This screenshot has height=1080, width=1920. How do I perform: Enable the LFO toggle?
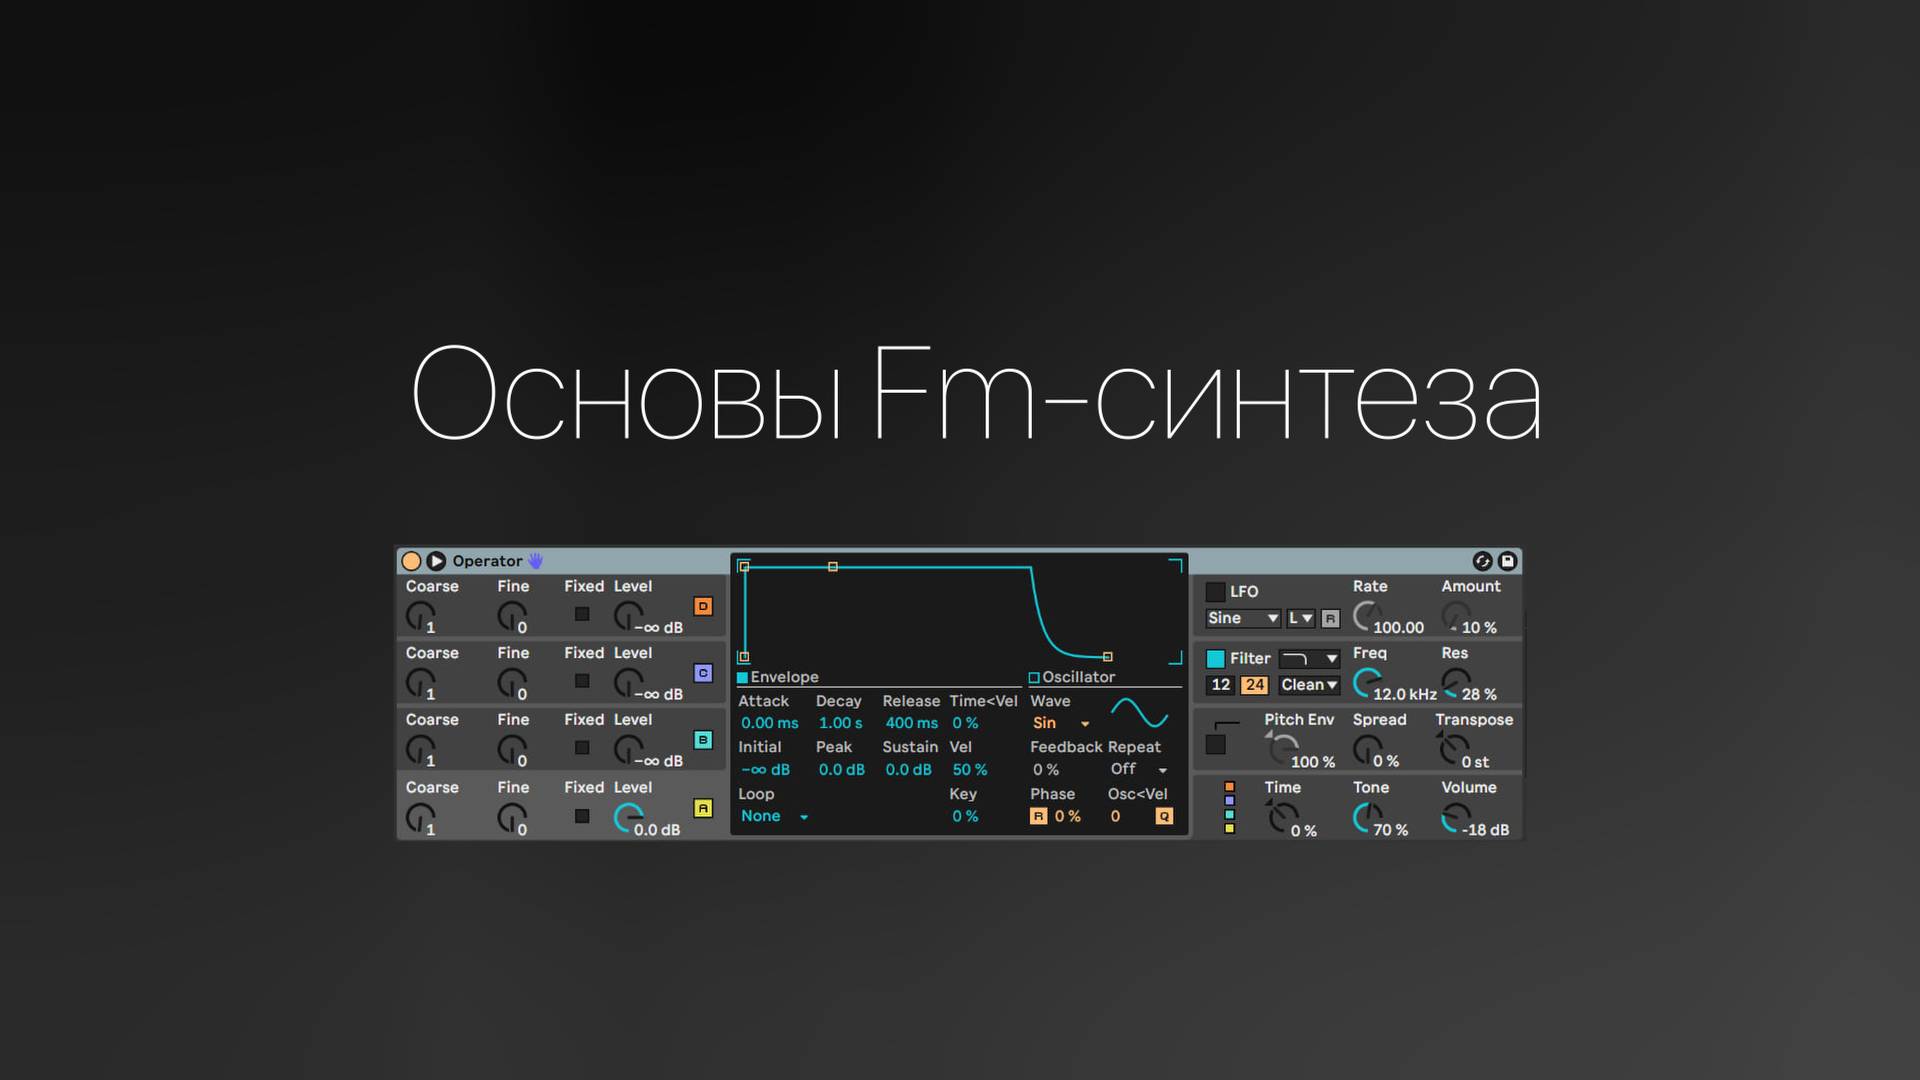click(x=1215, y=592)
